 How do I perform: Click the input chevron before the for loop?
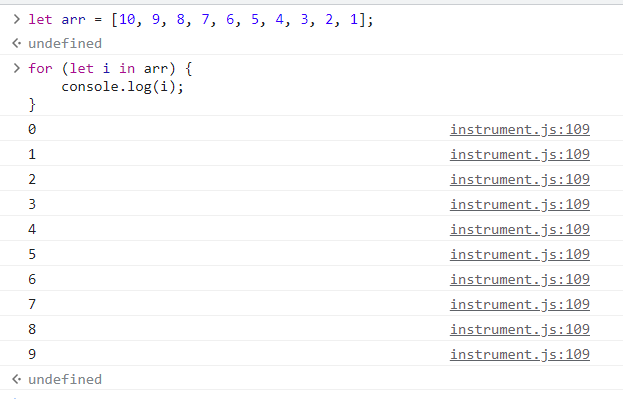coord(16,68)
